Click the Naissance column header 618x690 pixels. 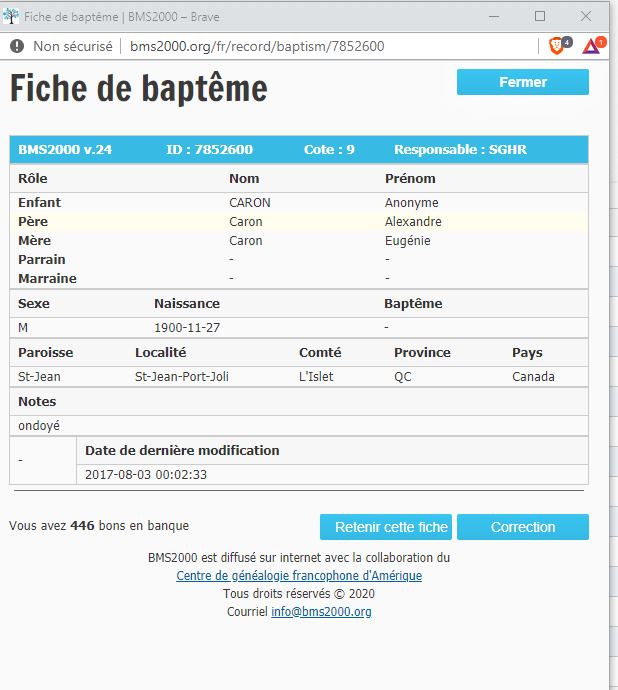(x=187, y=304)
